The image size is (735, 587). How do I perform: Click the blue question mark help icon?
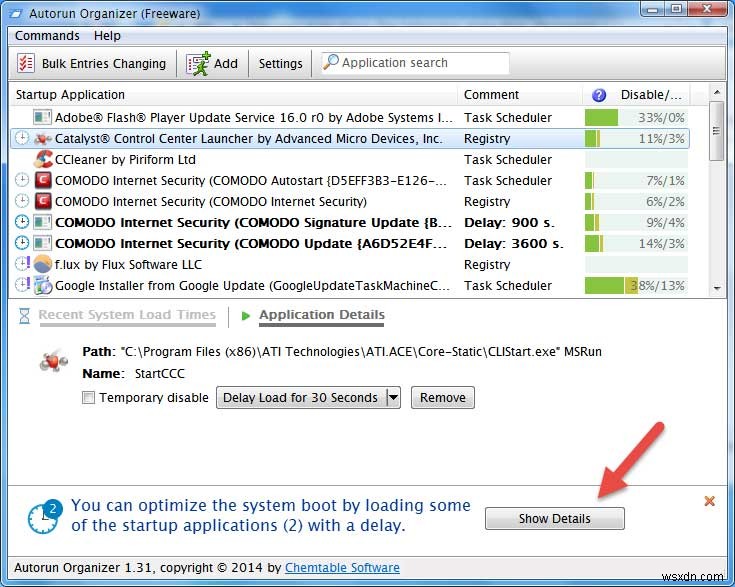[x=599, y=95]
